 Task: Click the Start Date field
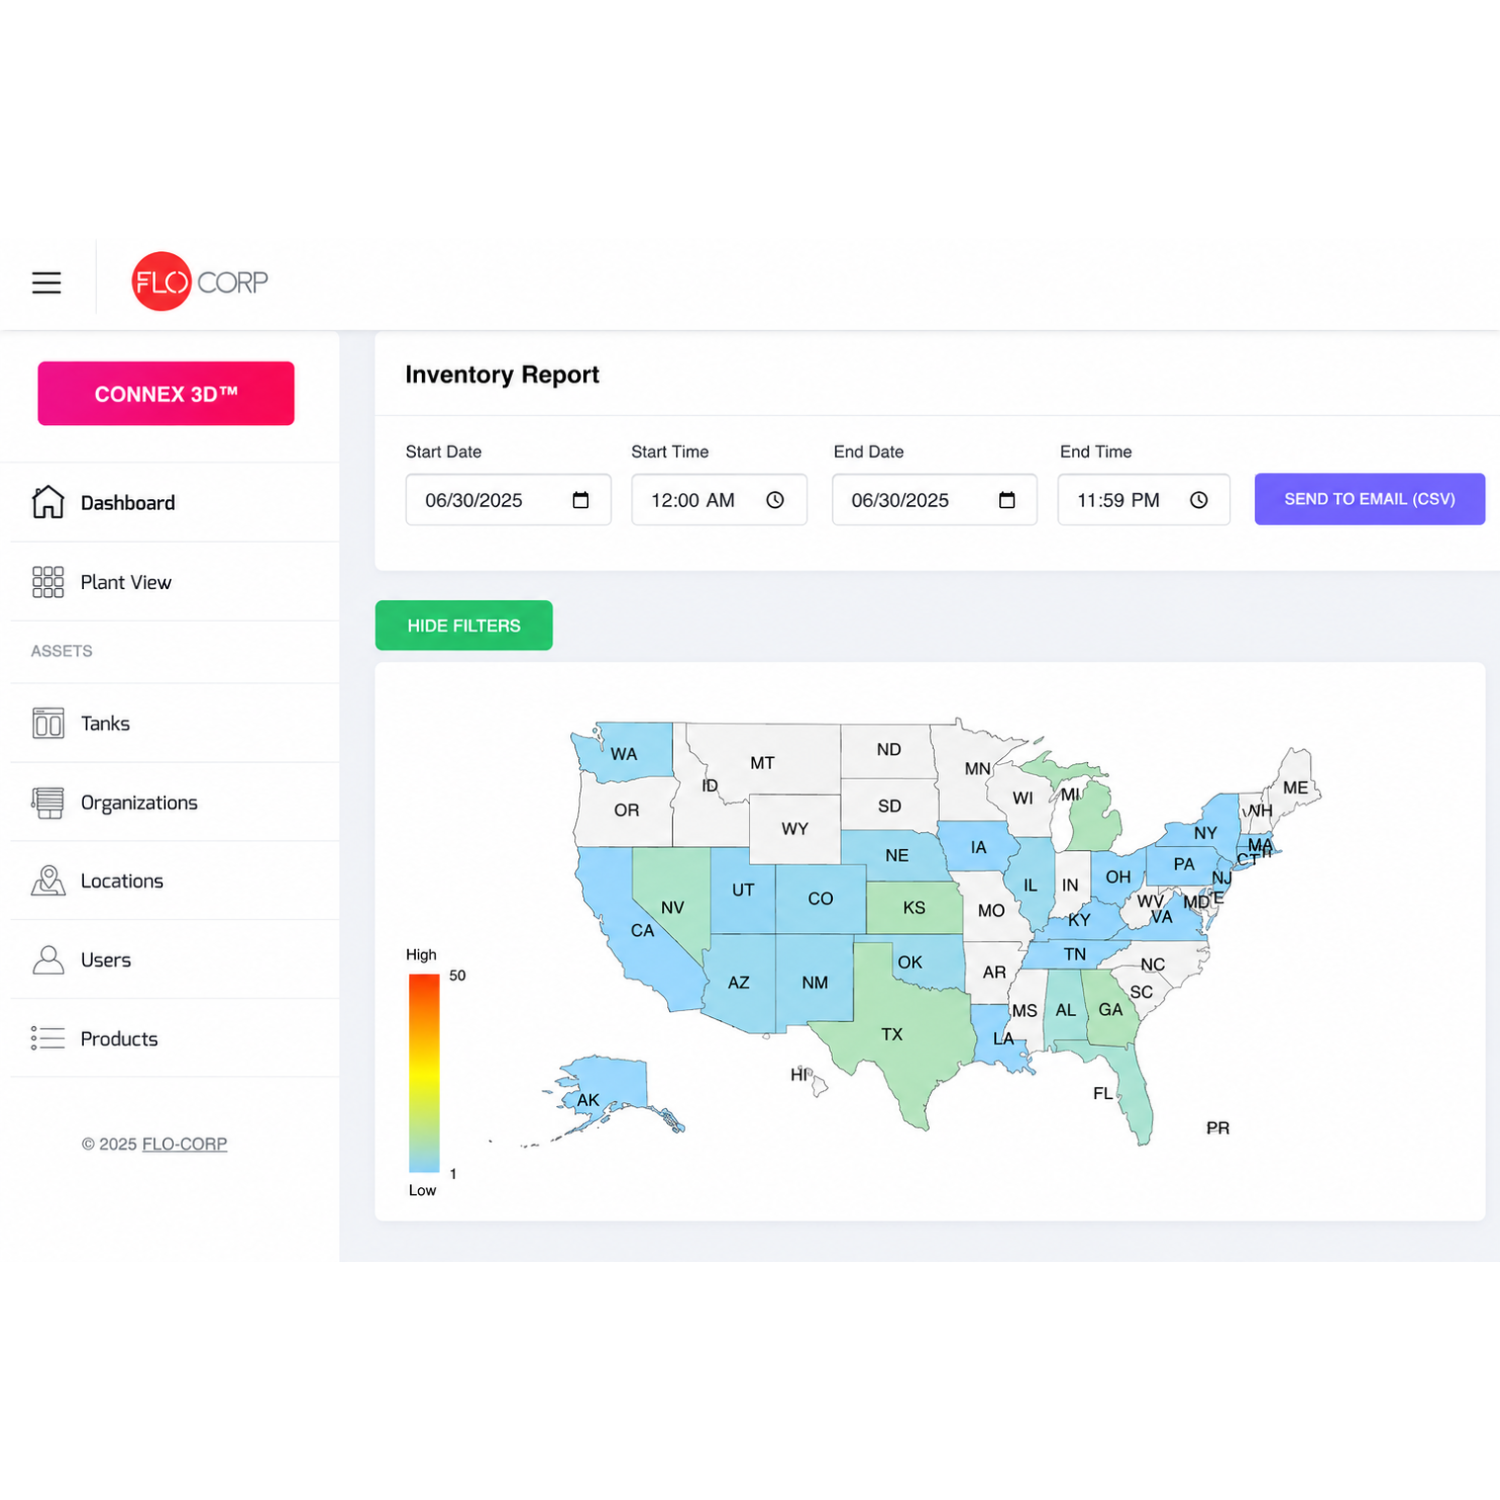(508, 500)
